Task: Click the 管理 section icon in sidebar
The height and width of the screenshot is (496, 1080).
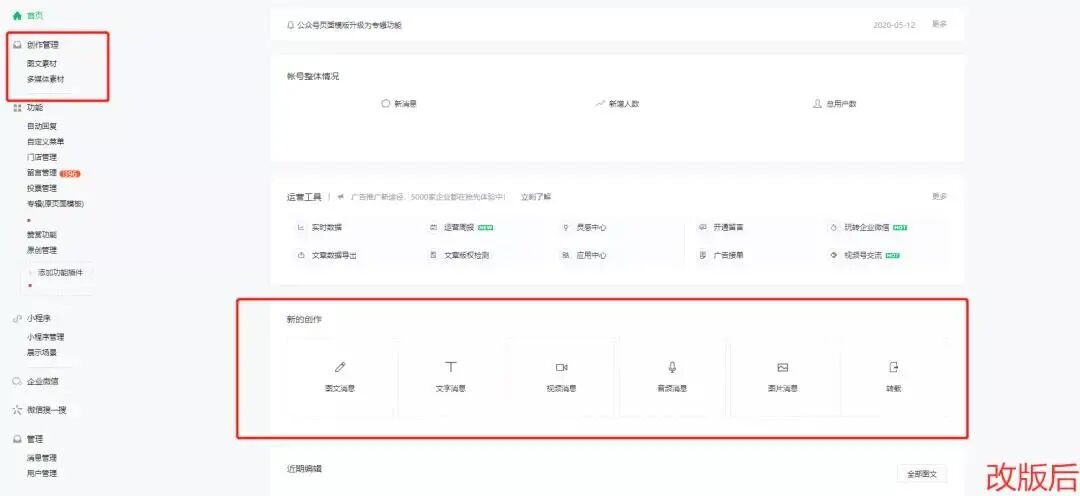Action: [x=17, y=439]
